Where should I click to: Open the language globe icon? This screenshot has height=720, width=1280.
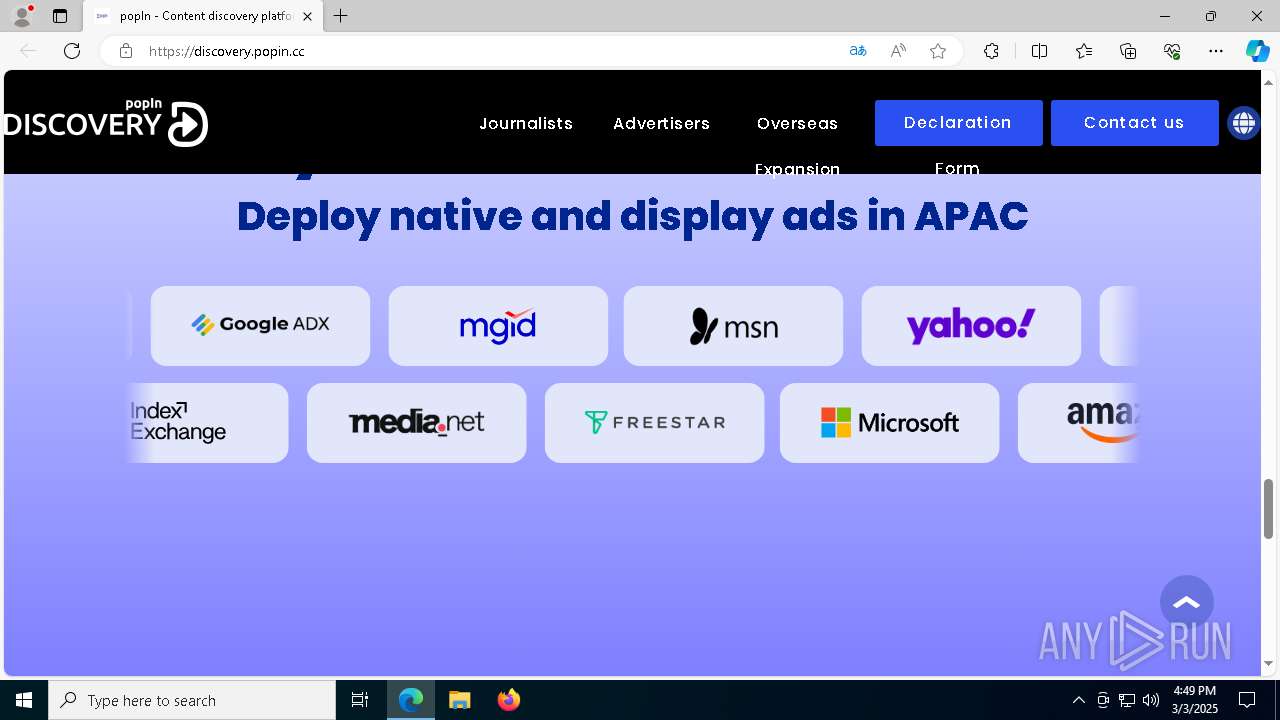point(1243,123)
